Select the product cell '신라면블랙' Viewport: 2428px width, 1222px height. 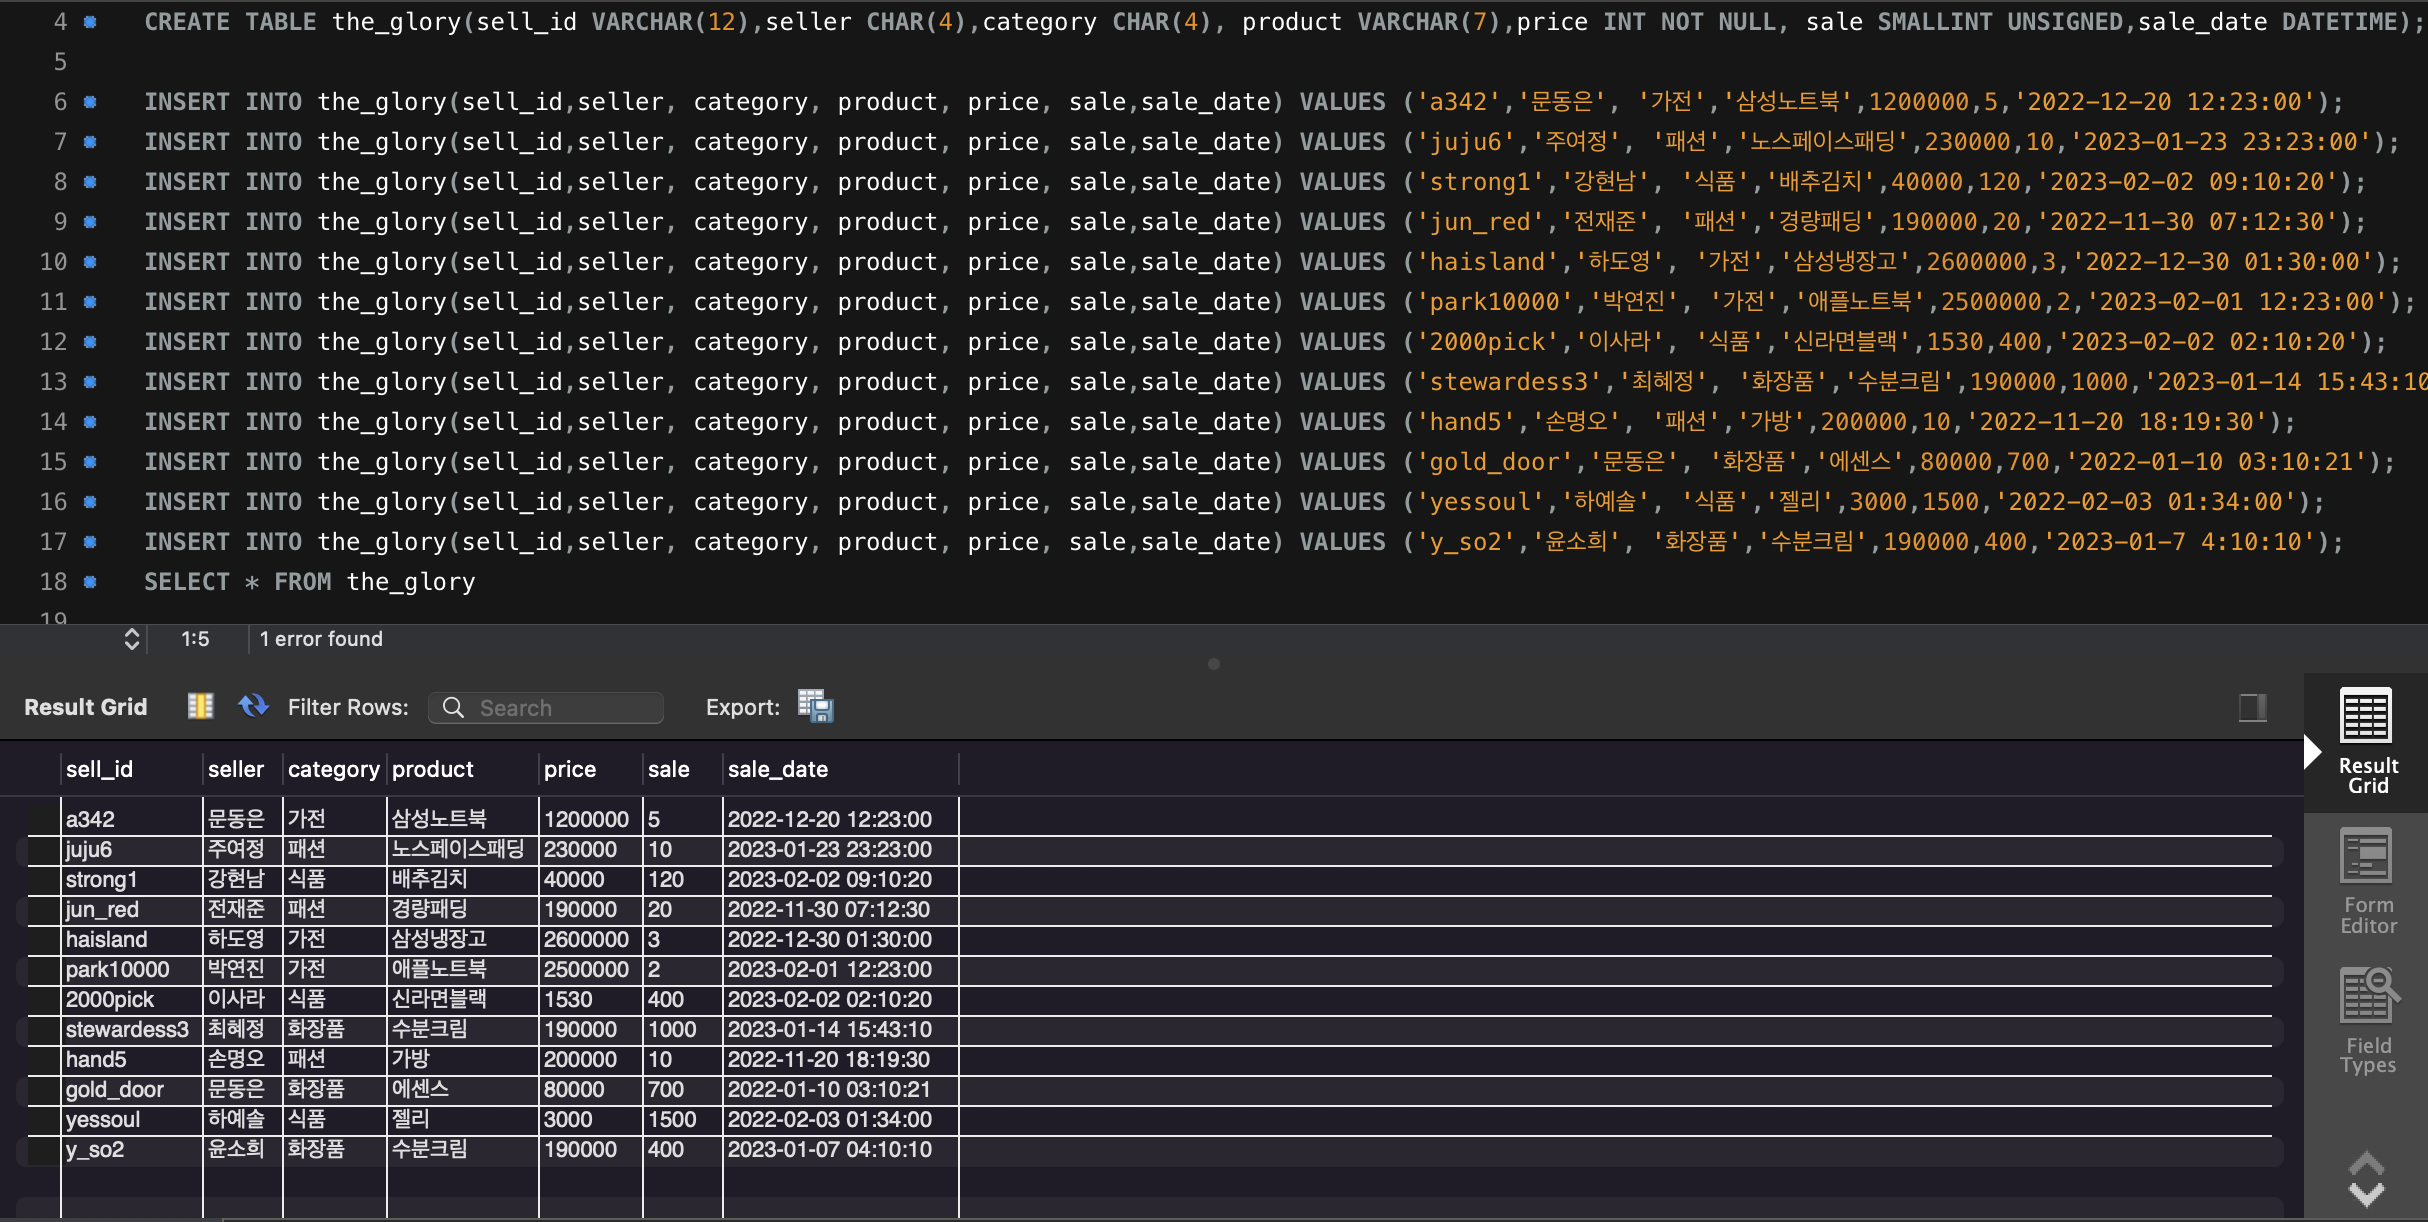(x=462, y=999)
